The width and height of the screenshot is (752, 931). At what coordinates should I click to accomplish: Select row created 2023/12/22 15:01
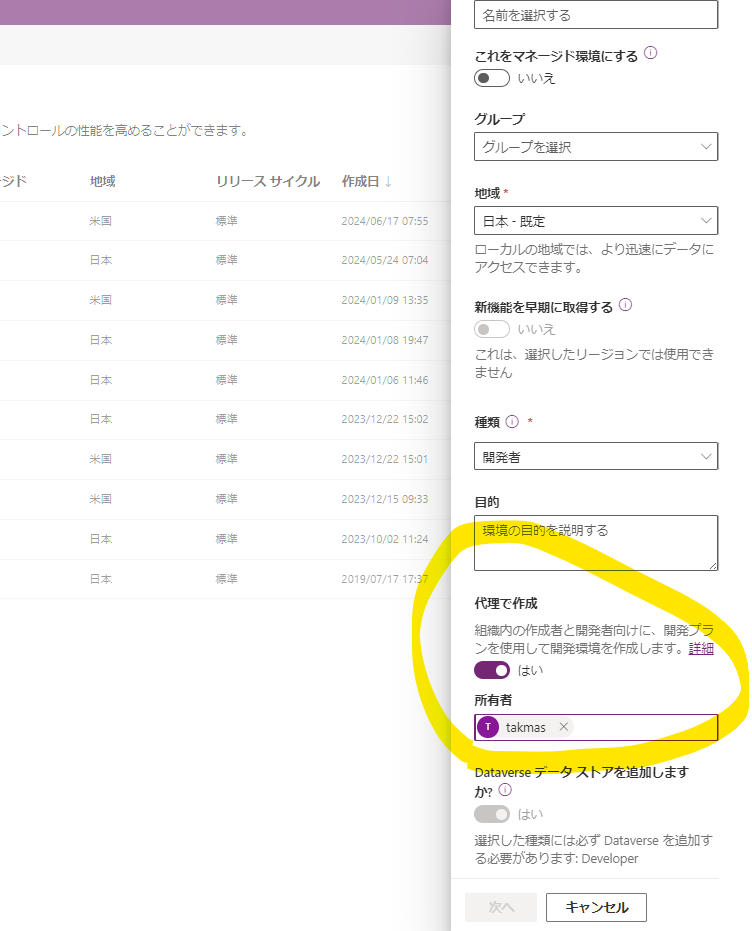[226, 459]
